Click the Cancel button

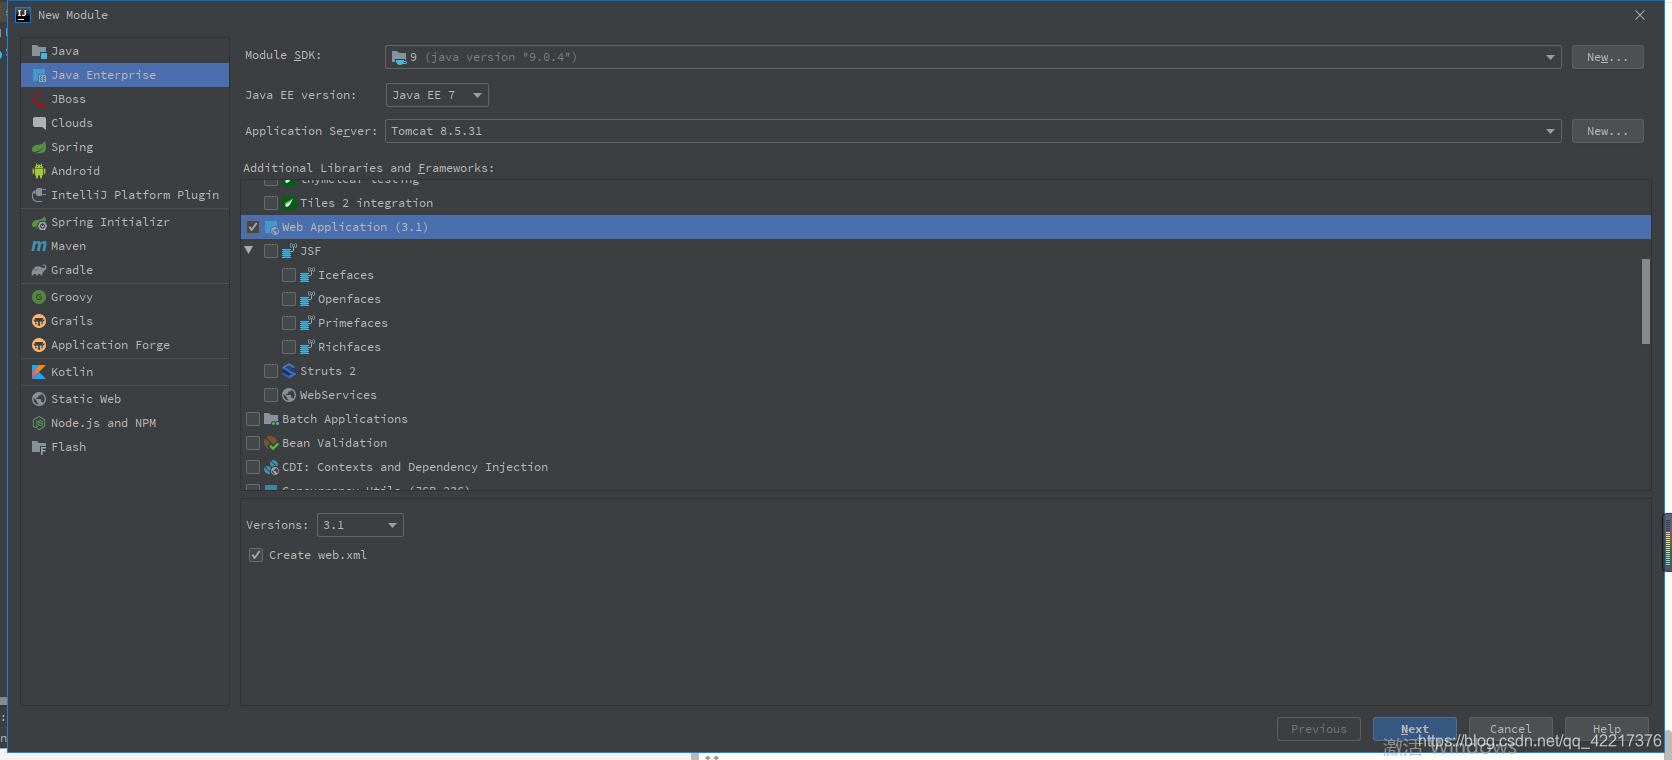[1510, 729]
